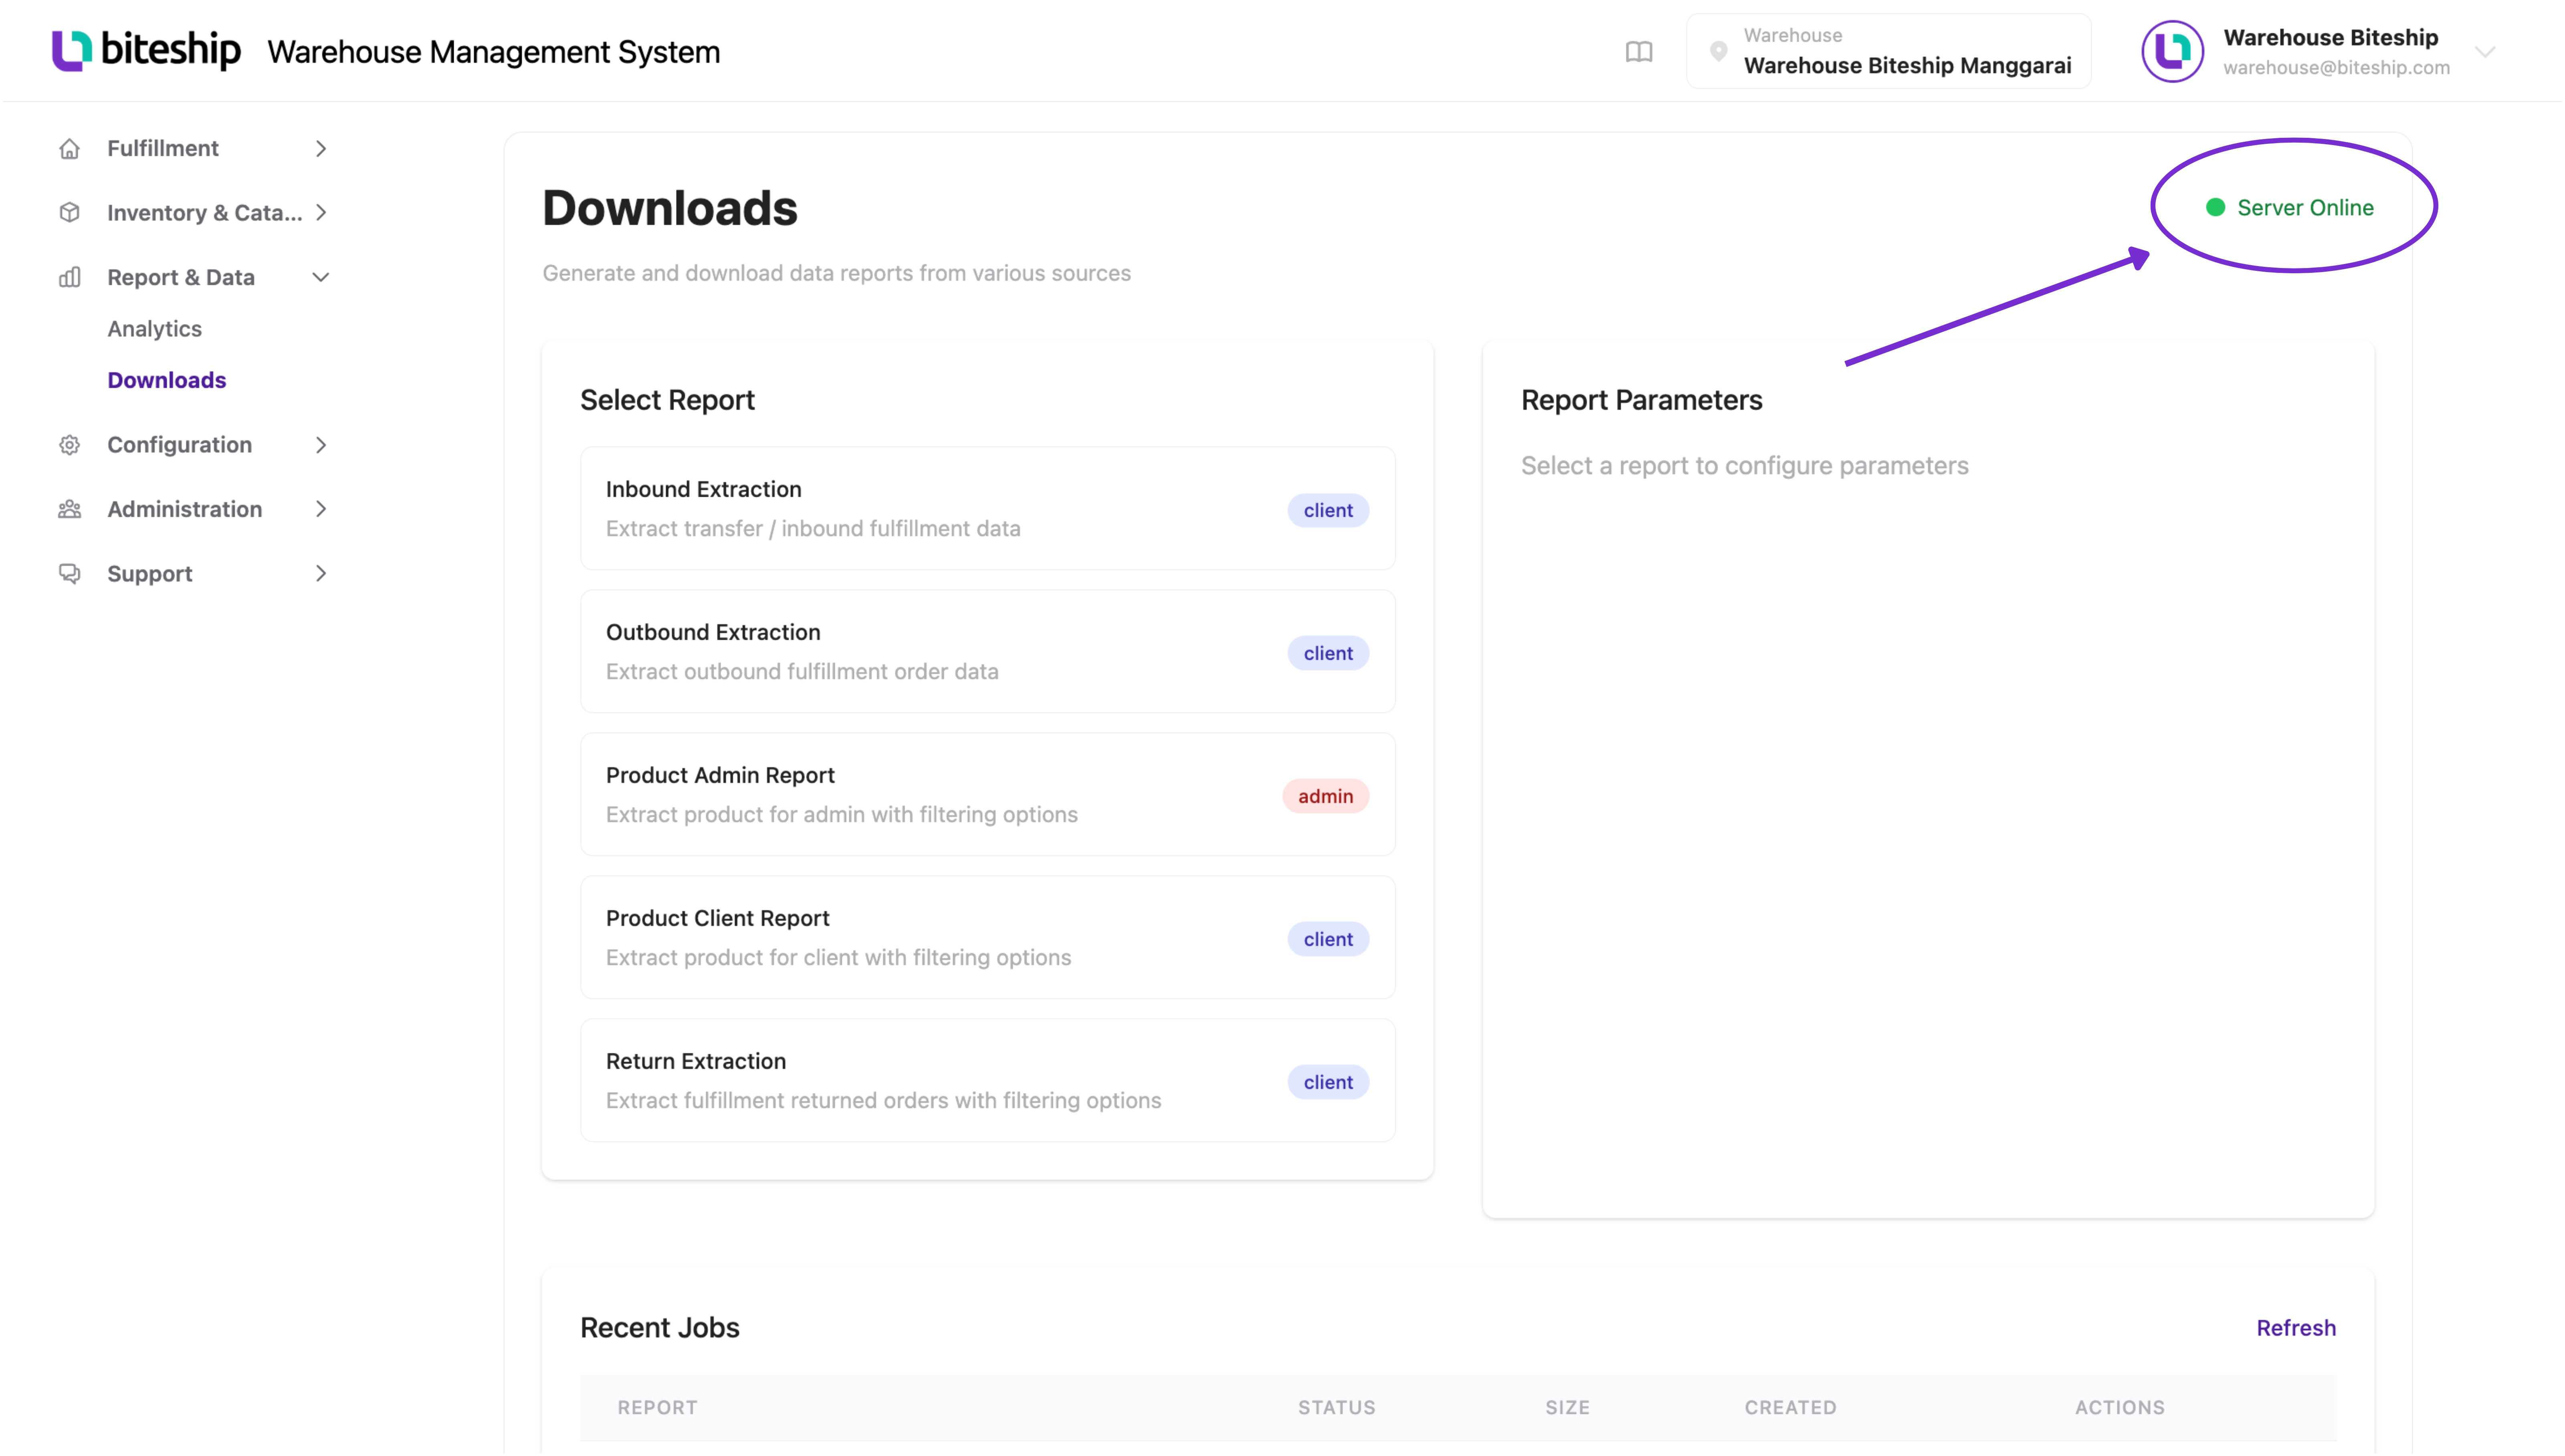Click the SIZE column header
The width and height of the screenshot is (2565, 1456).
coord(1567,1407)
